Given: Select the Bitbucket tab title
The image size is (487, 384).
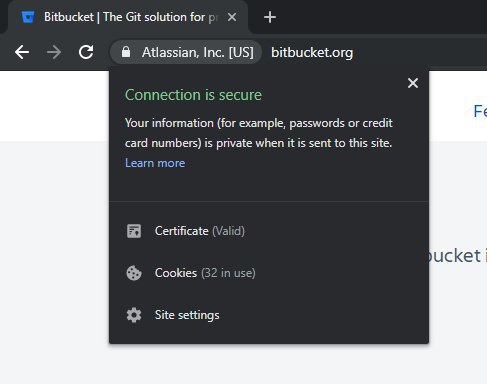Looking at the screenshot, I should (x=131, y=17).
